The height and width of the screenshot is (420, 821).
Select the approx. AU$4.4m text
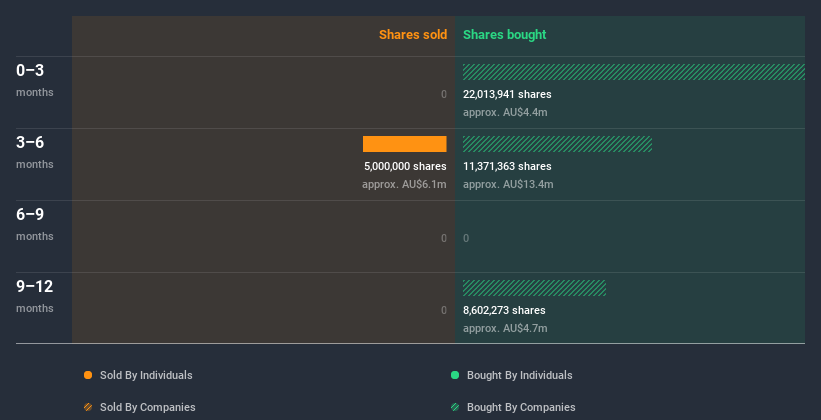point(505,112)
